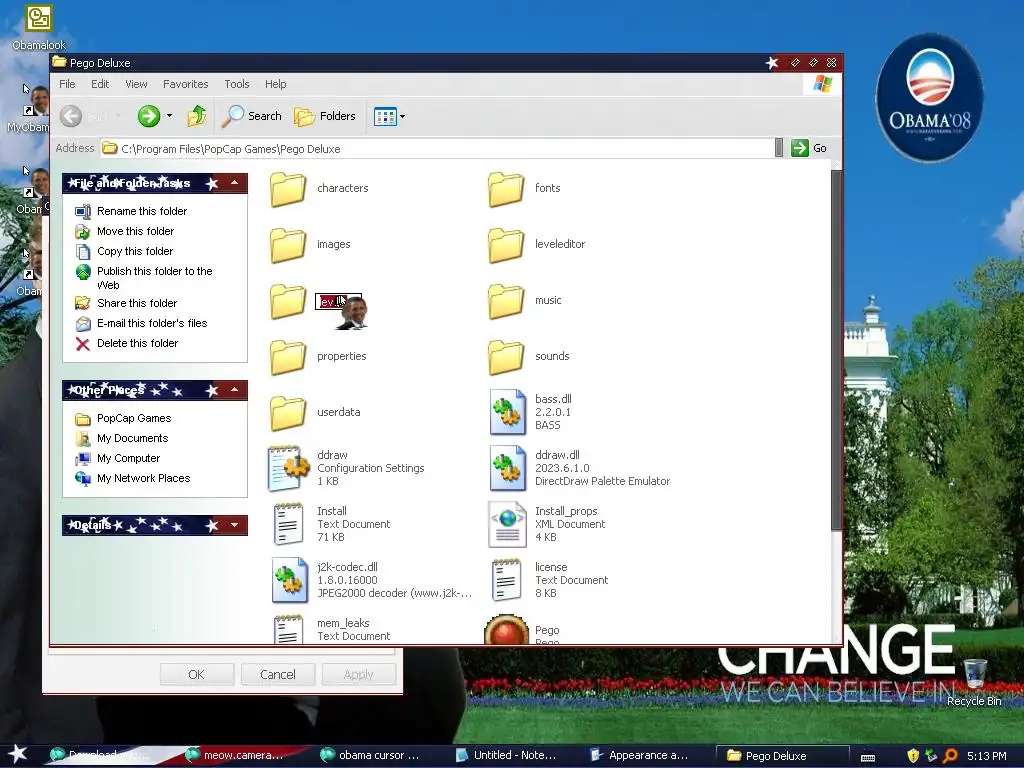Click Rename this folder link
1024x768 pixels.
coord(142,211)
